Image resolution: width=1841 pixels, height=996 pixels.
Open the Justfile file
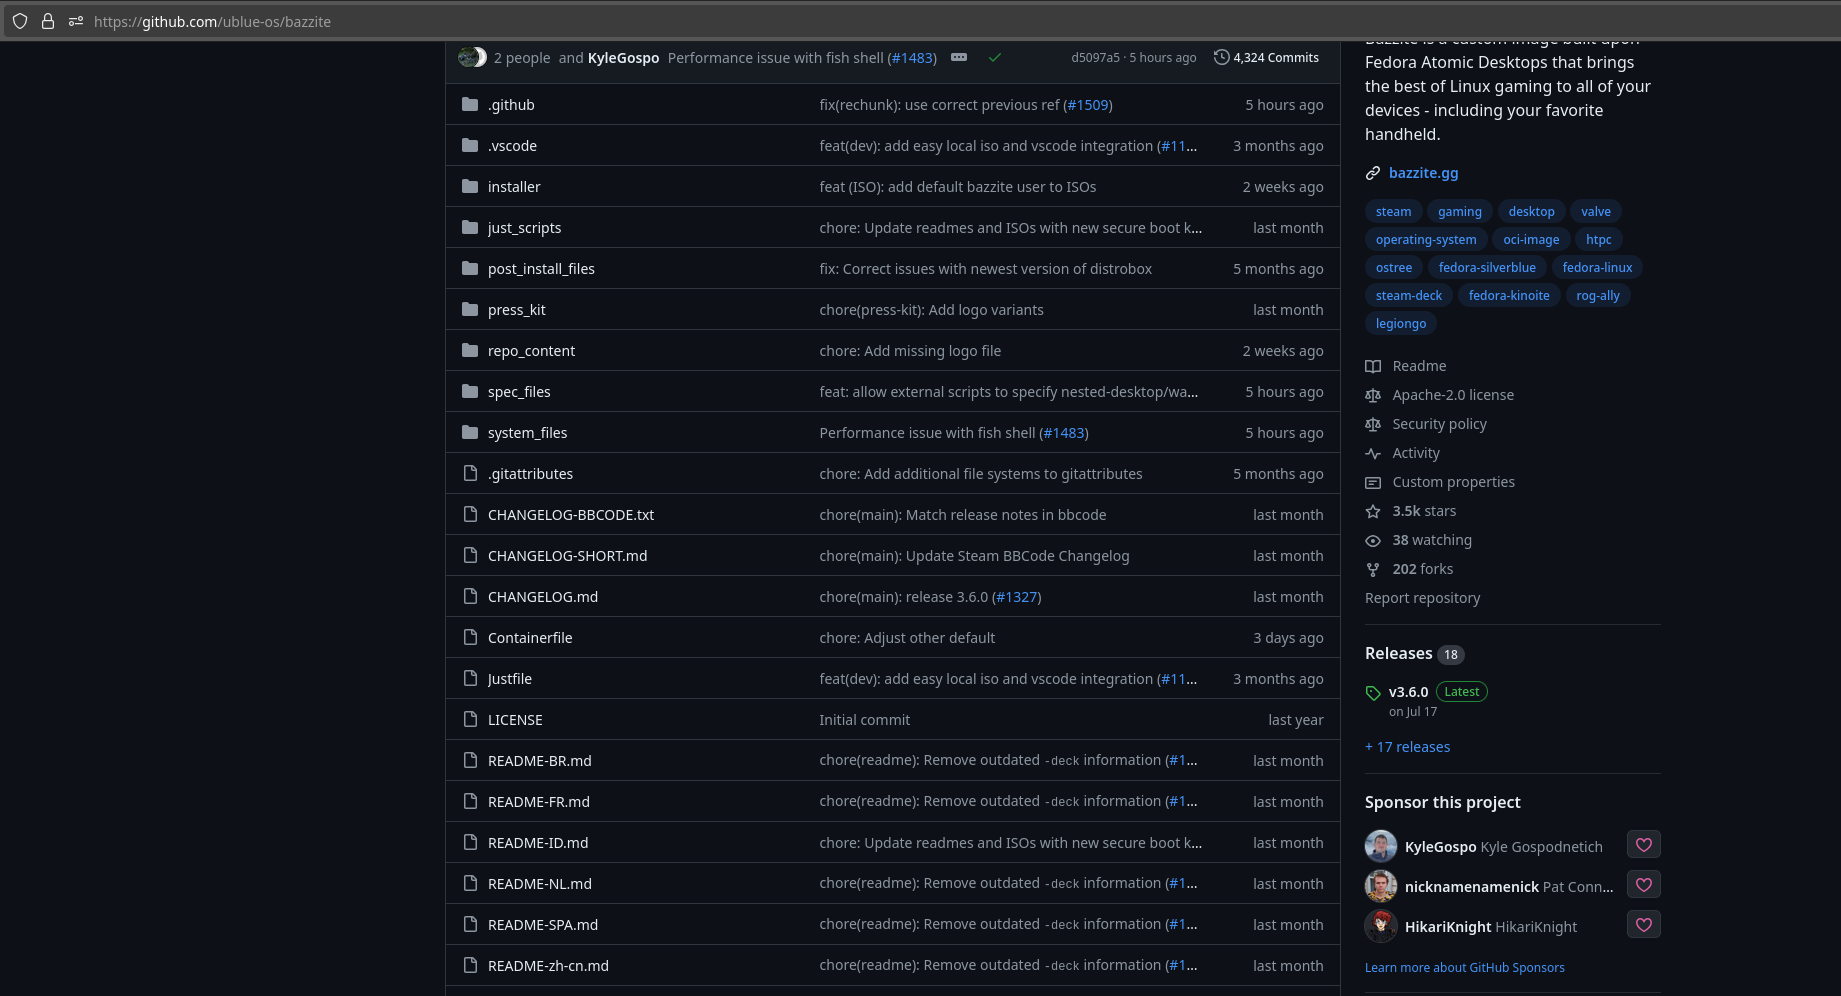coord(510,679)
